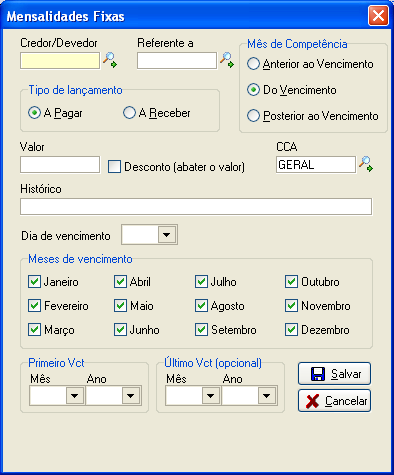Uncheck the Março month checkbox

34,330
